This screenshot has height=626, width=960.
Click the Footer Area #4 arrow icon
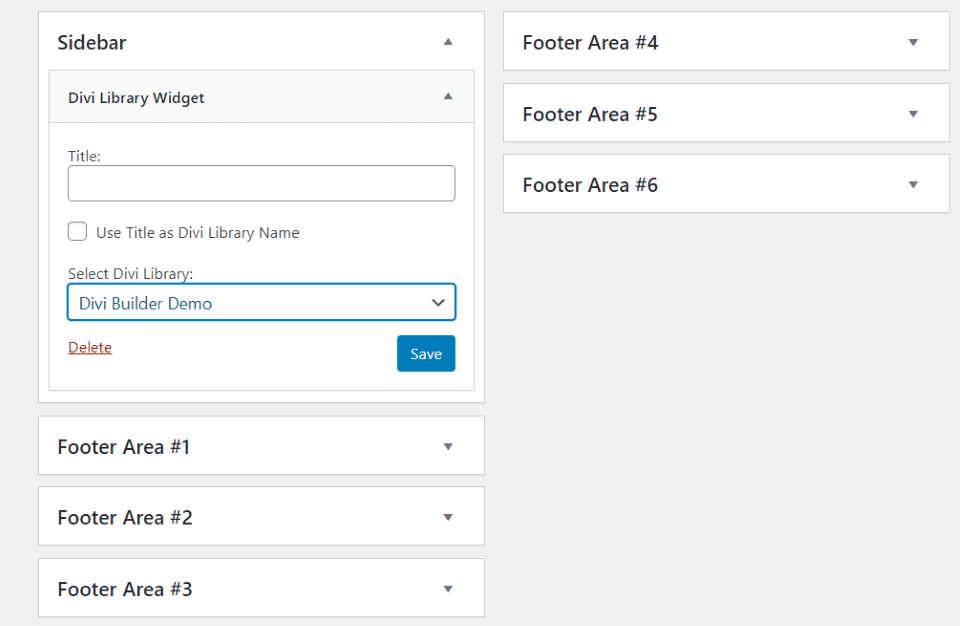(912, 42)
